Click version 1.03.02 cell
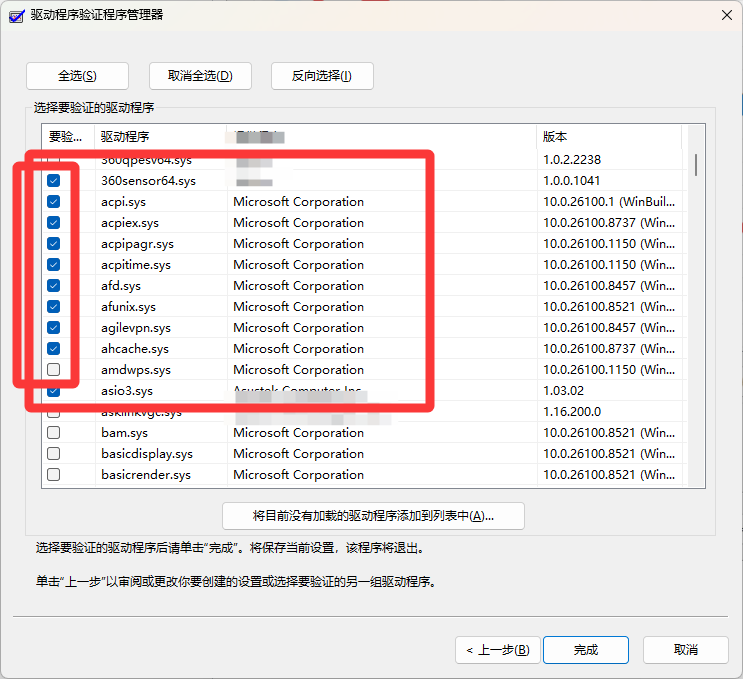743x679 pixels. pos(563,390)
